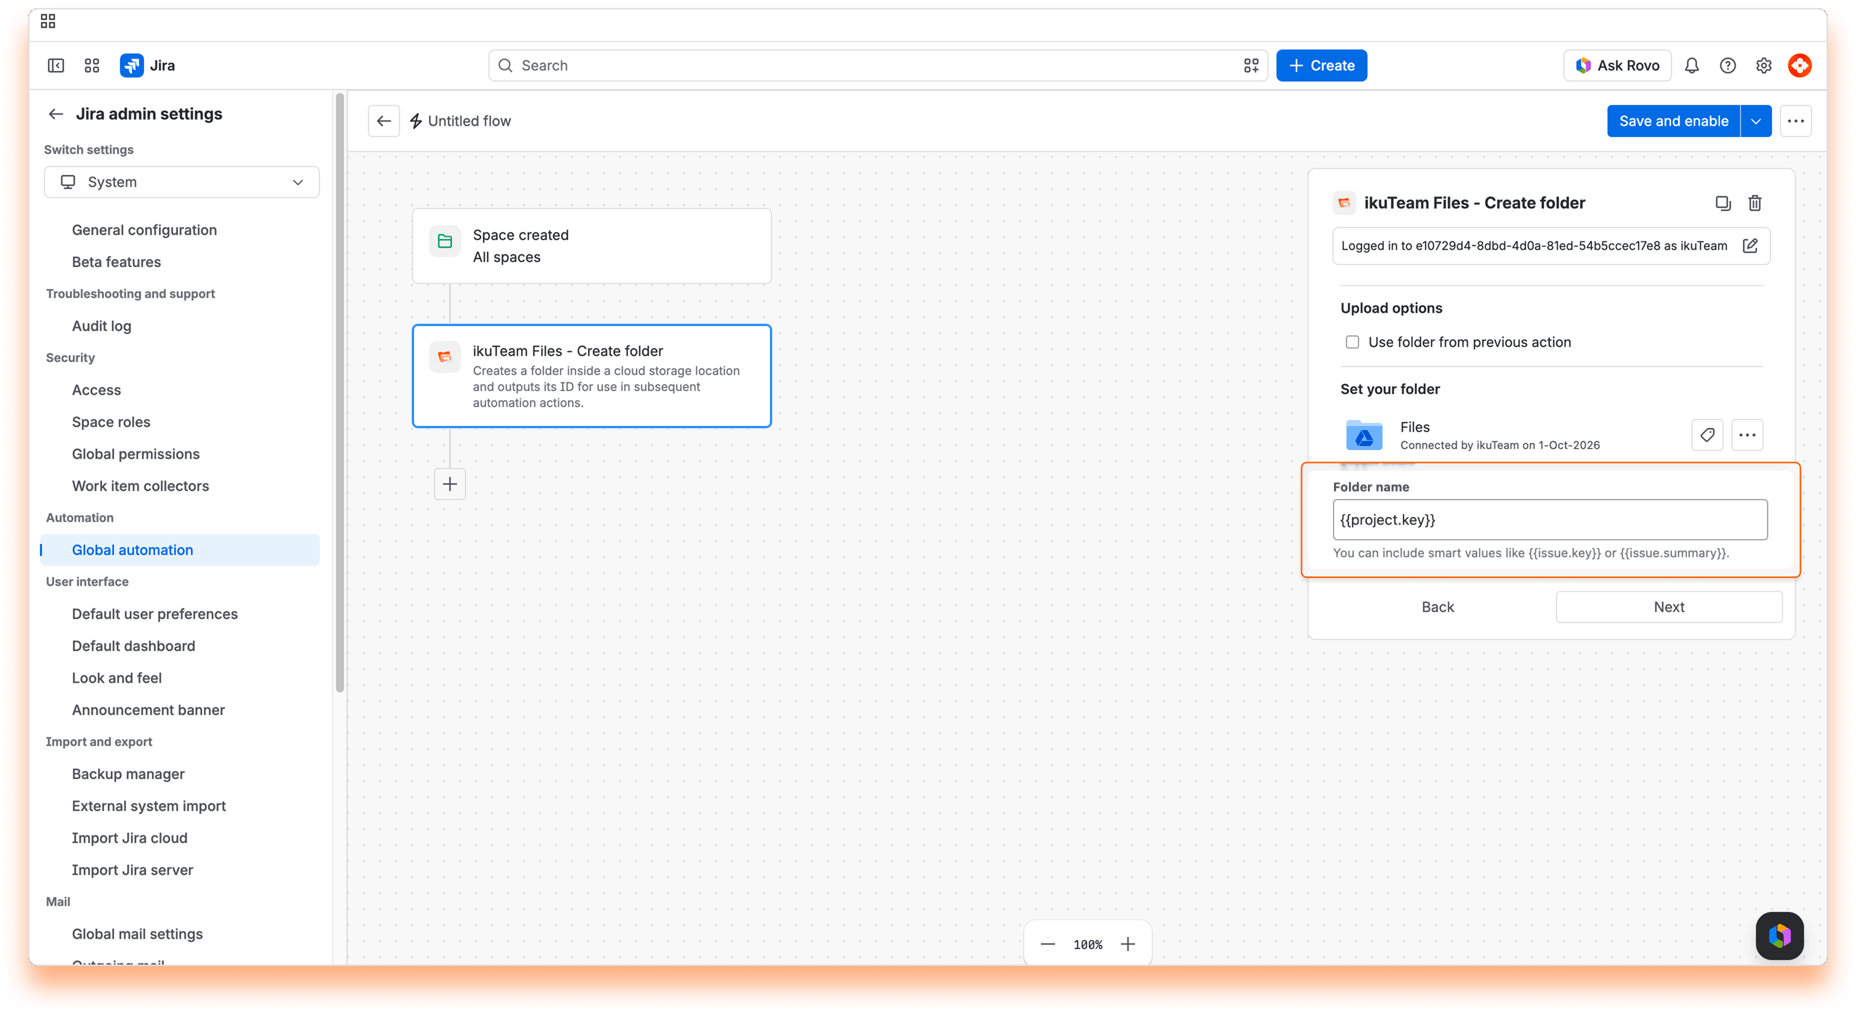Click the sidebar vertical scrollbar
This screenshot has height=1014, width=1856.
pos(340,392)
